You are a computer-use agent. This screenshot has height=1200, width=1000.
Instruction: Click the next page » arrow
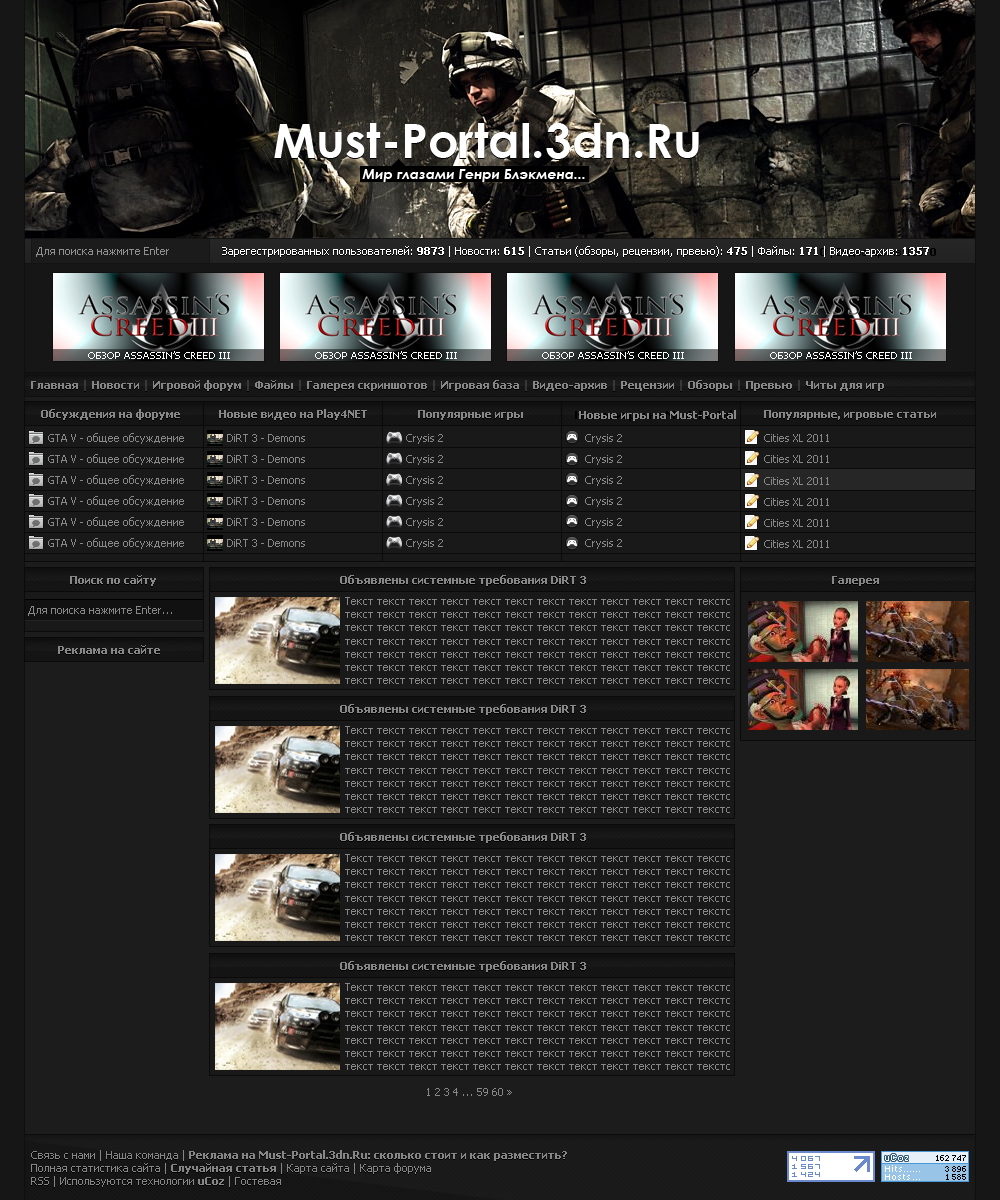click(x=509, y=1092)
